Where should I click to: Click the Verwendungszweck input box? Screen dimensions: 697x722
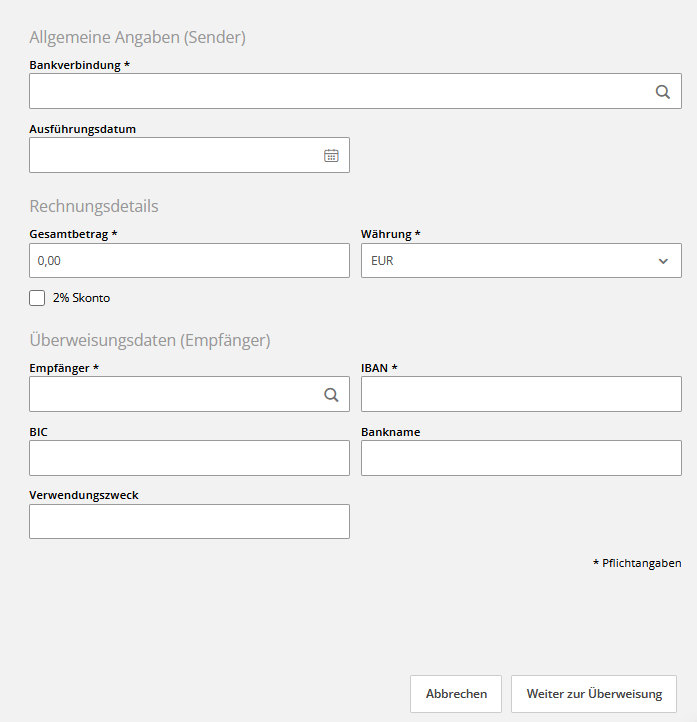189,522
